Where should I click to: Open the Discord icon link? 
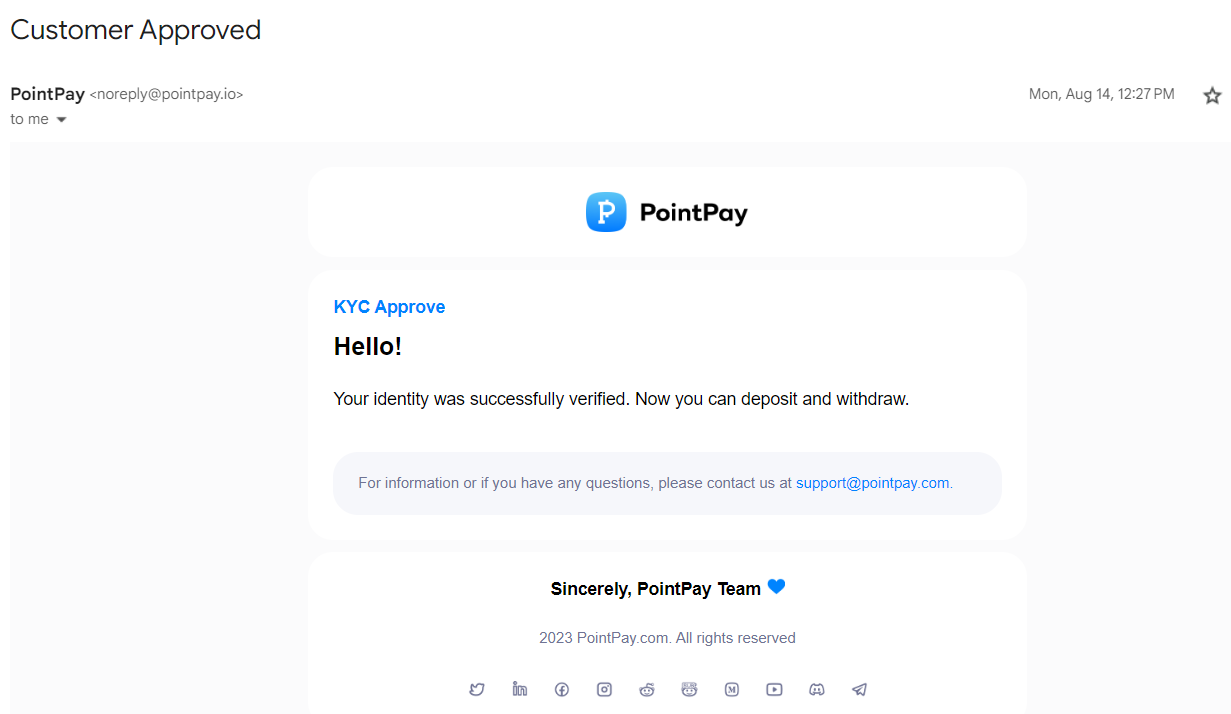pyautogui.click(x=817, y=689)
